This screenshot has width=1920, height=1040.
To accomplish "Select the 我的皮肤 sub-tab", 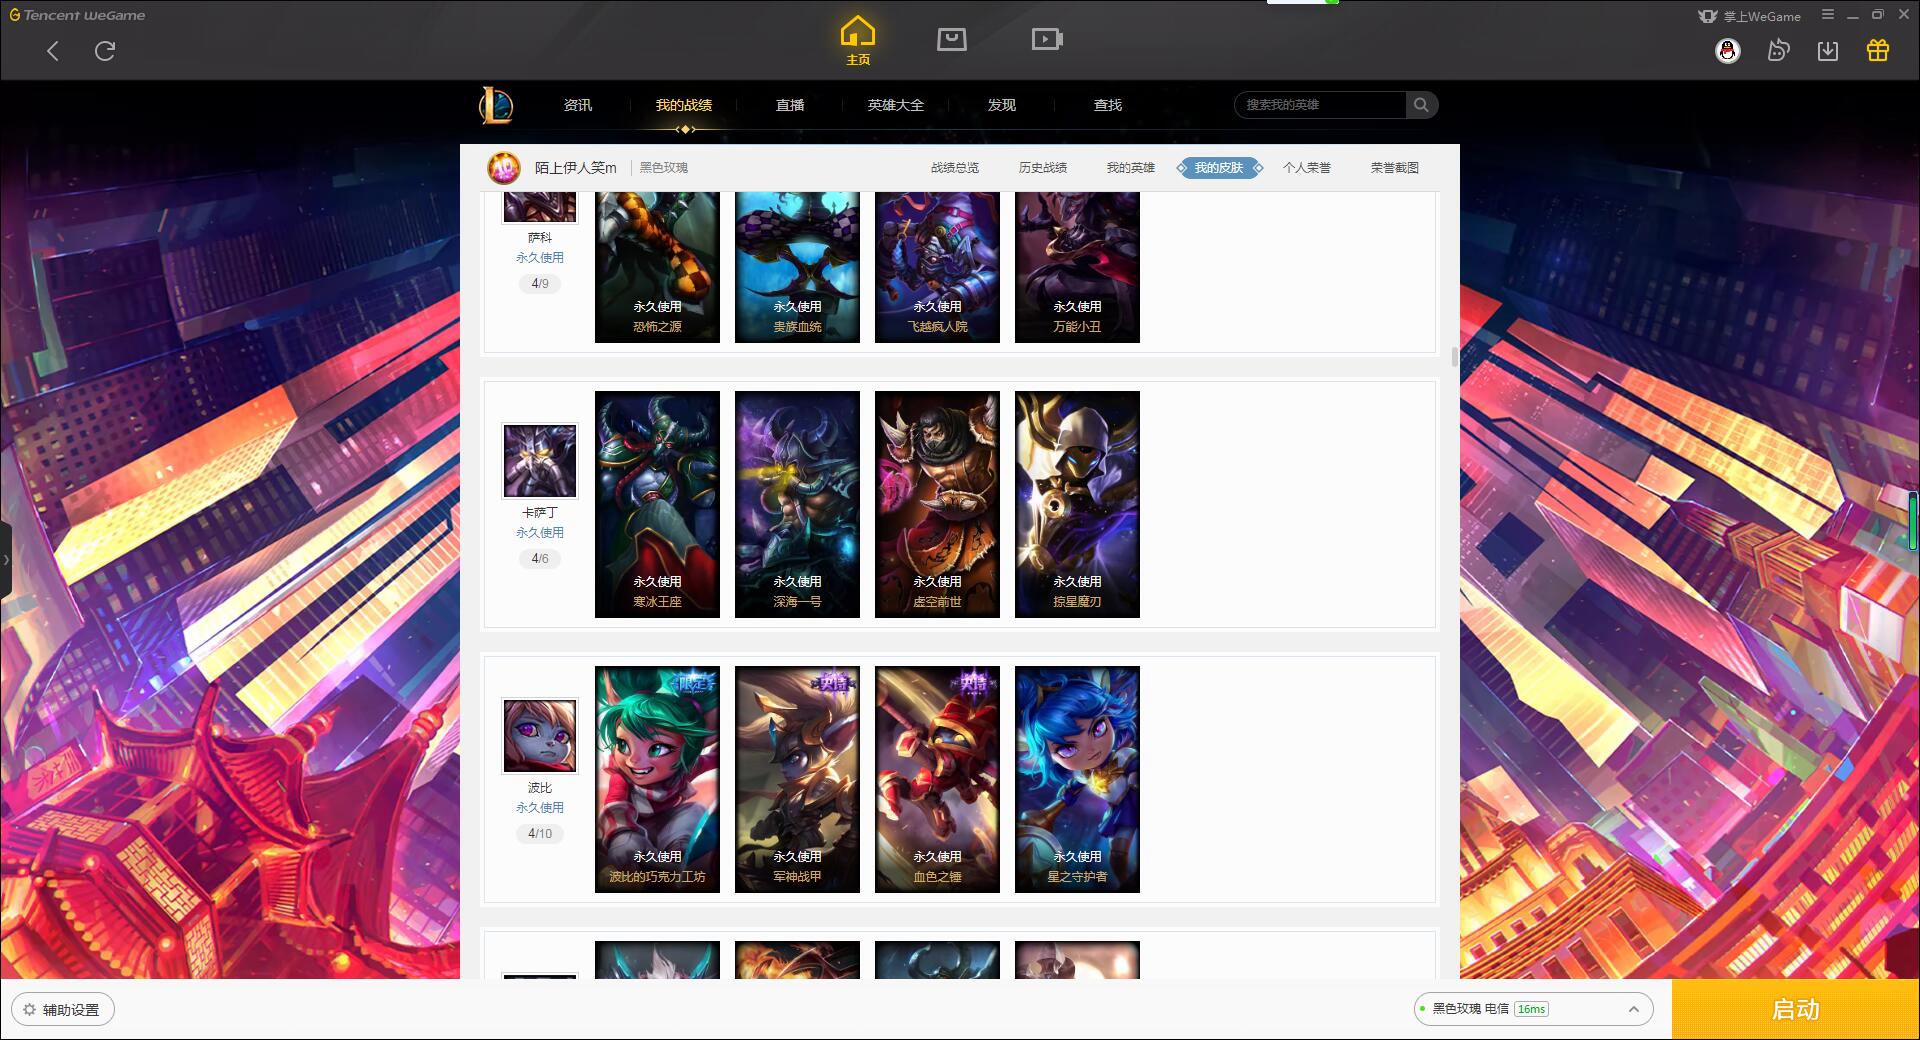I will pos(1219,168).
